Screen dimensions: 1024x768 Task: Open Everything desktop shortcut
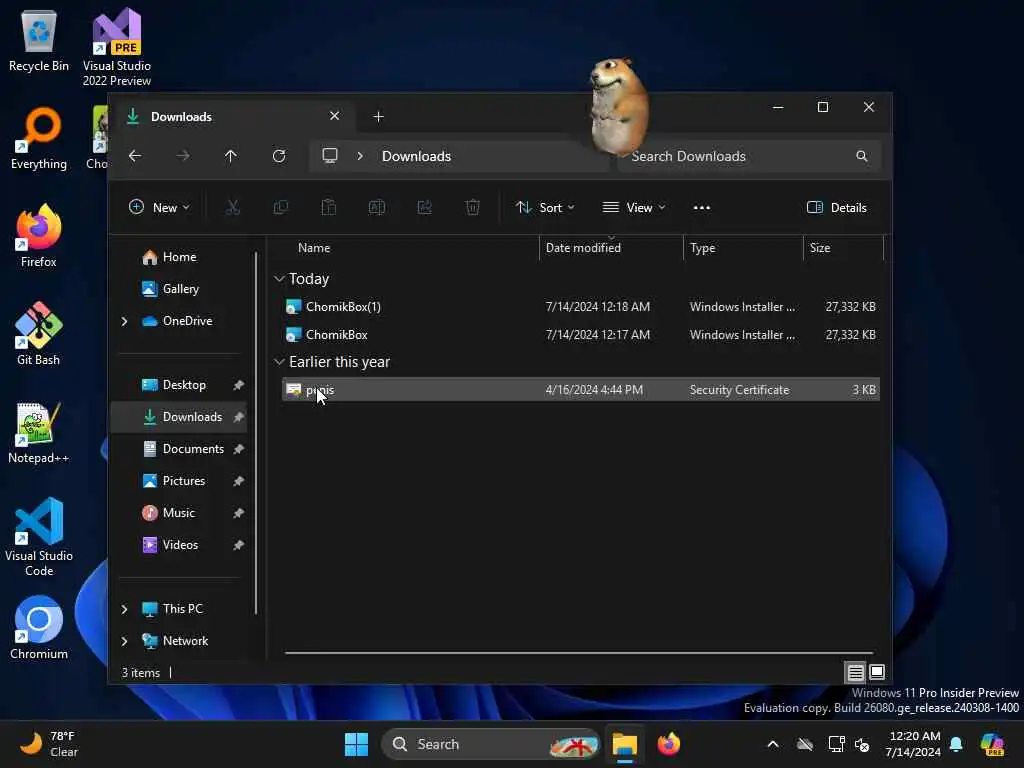[39, 138]
